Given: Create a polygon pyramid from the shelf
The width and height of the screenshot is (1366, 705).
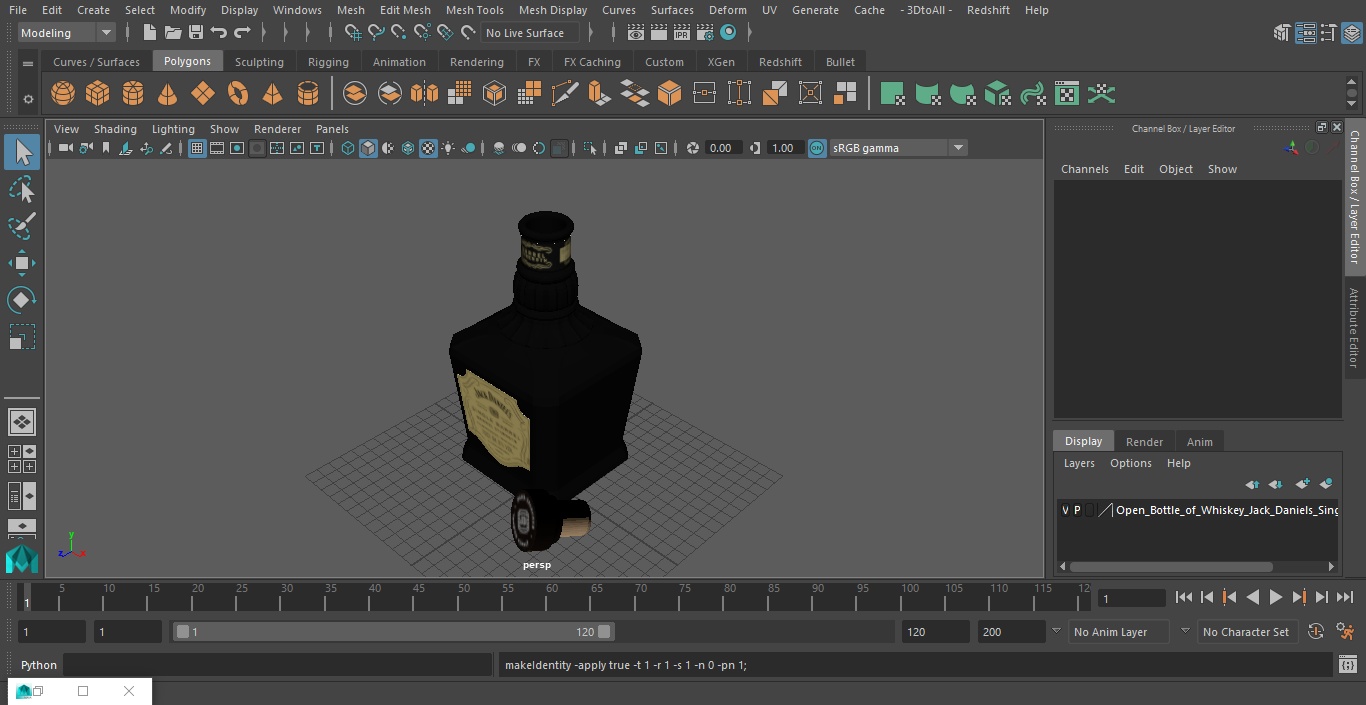Looking at the screenshot, I should pos(272,94).
